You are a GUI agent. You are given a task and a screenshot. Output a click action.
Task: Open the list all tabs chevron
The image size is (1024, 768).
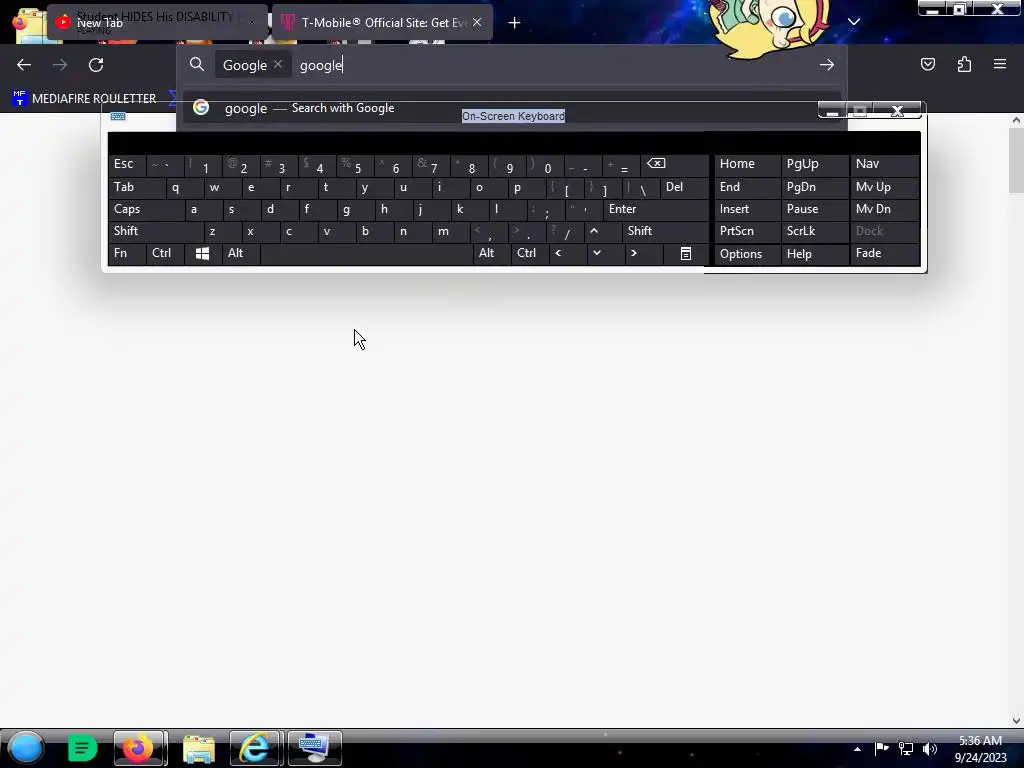click(x=854, y=22)
